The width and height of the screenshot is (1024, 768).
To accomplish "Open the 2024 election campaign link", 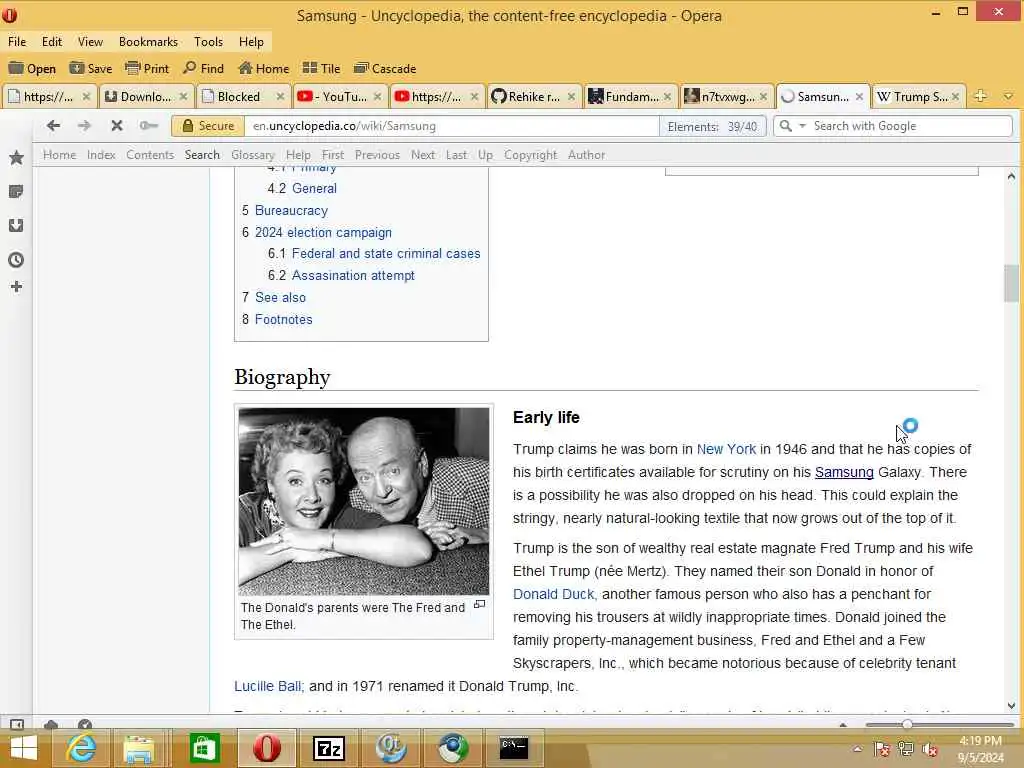I will click(323, 232).
